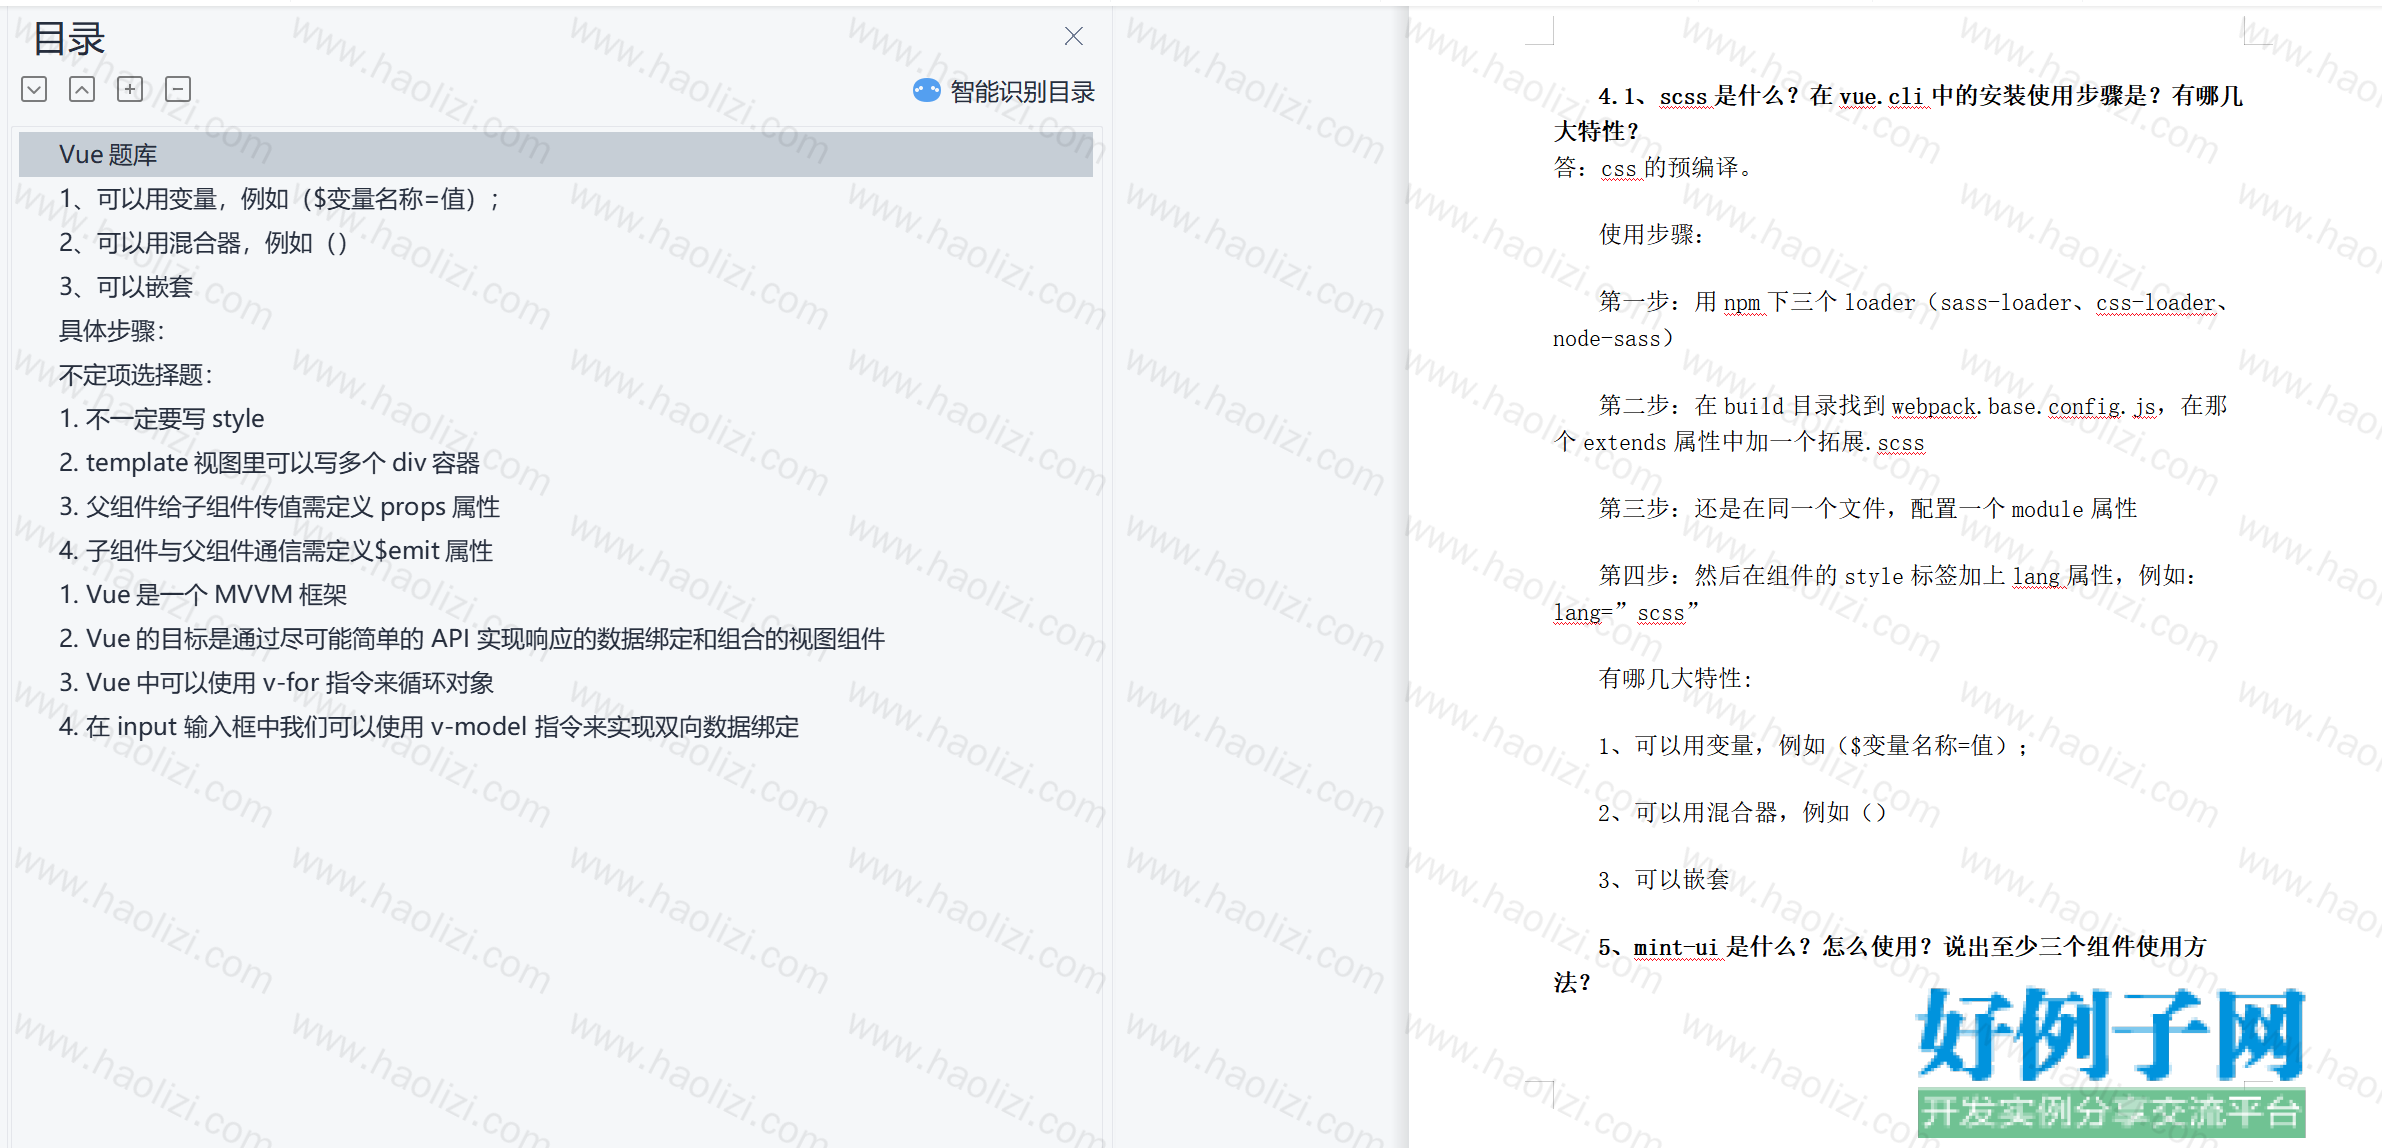Click the '目录' panel title
Screen dimensions: 2382x1148
pos(69,39)
